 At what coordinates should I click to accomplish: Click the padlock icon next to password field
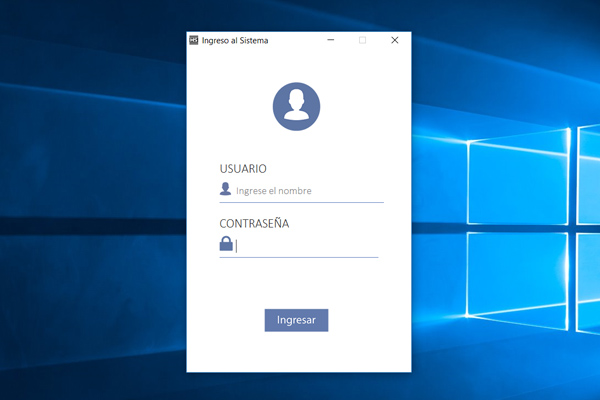click(226, 244)
